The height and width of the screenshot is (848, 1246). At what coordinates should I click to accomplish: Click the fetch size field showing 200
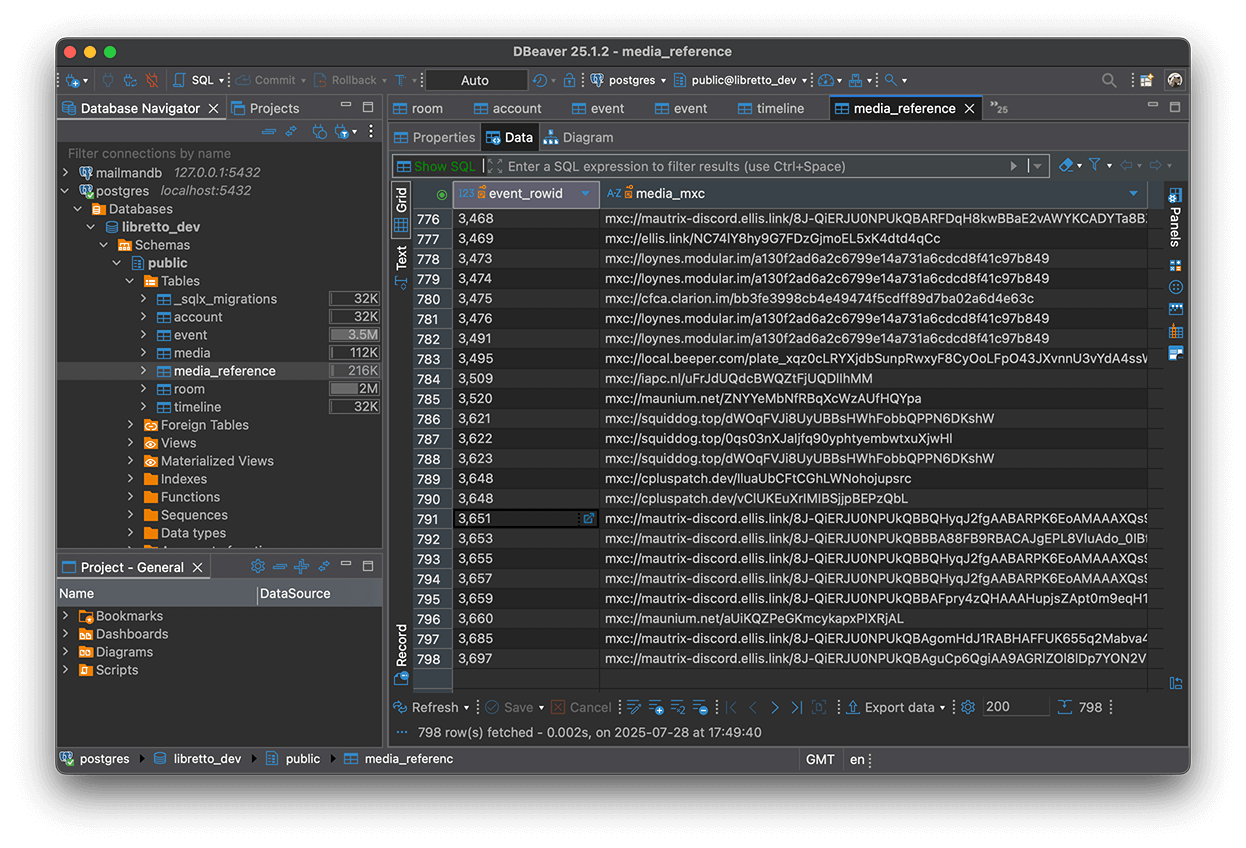pyautogui.click(x=1015, y=707)
